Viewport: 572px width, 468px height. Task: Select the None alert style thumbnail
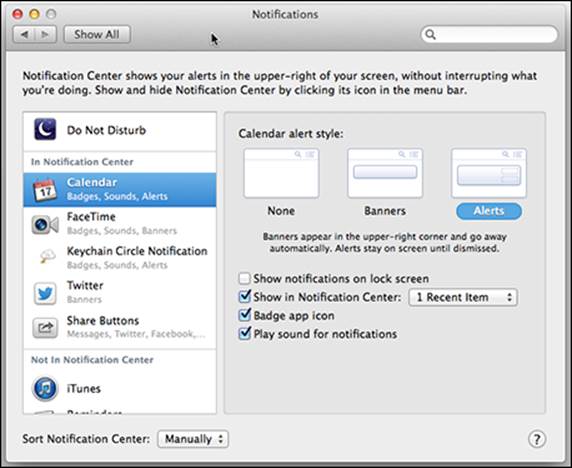pos(281,173)
